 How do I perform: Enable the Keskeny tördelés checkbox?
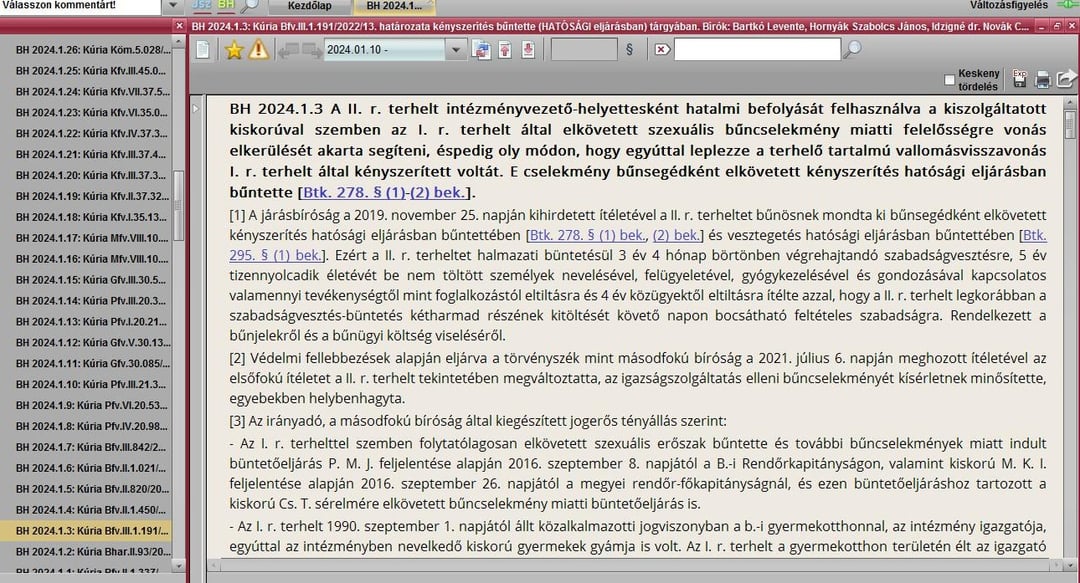point(950,78)
